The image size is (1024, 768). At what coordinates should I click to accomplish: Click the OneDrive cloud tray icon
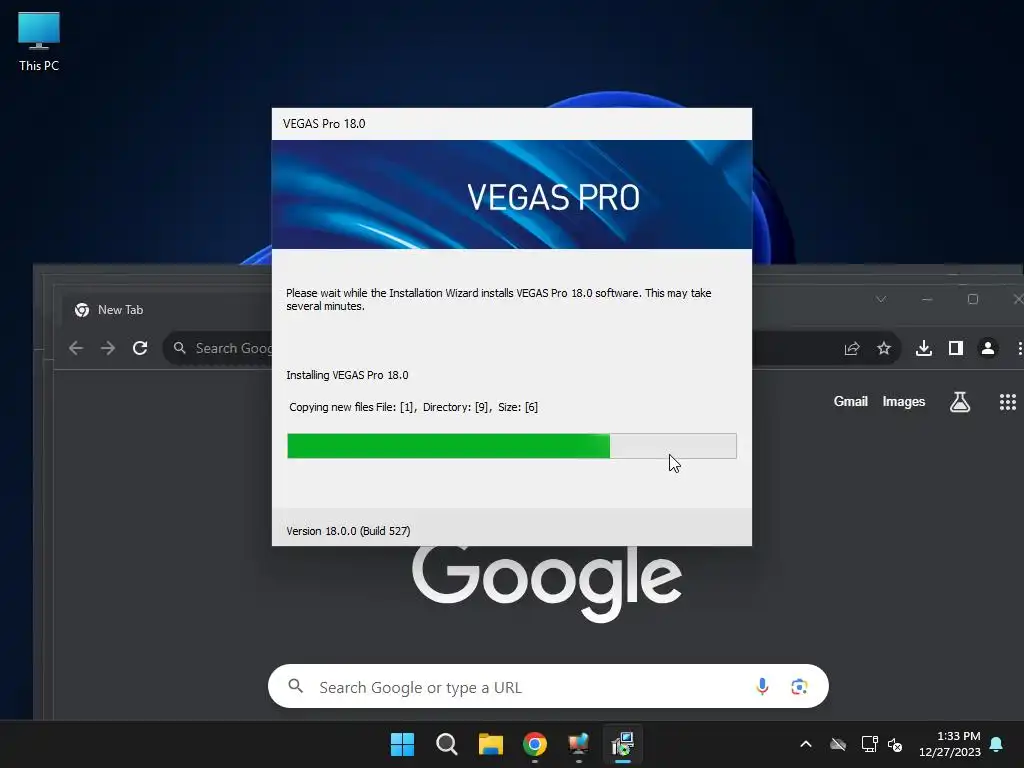click(838, 744)
